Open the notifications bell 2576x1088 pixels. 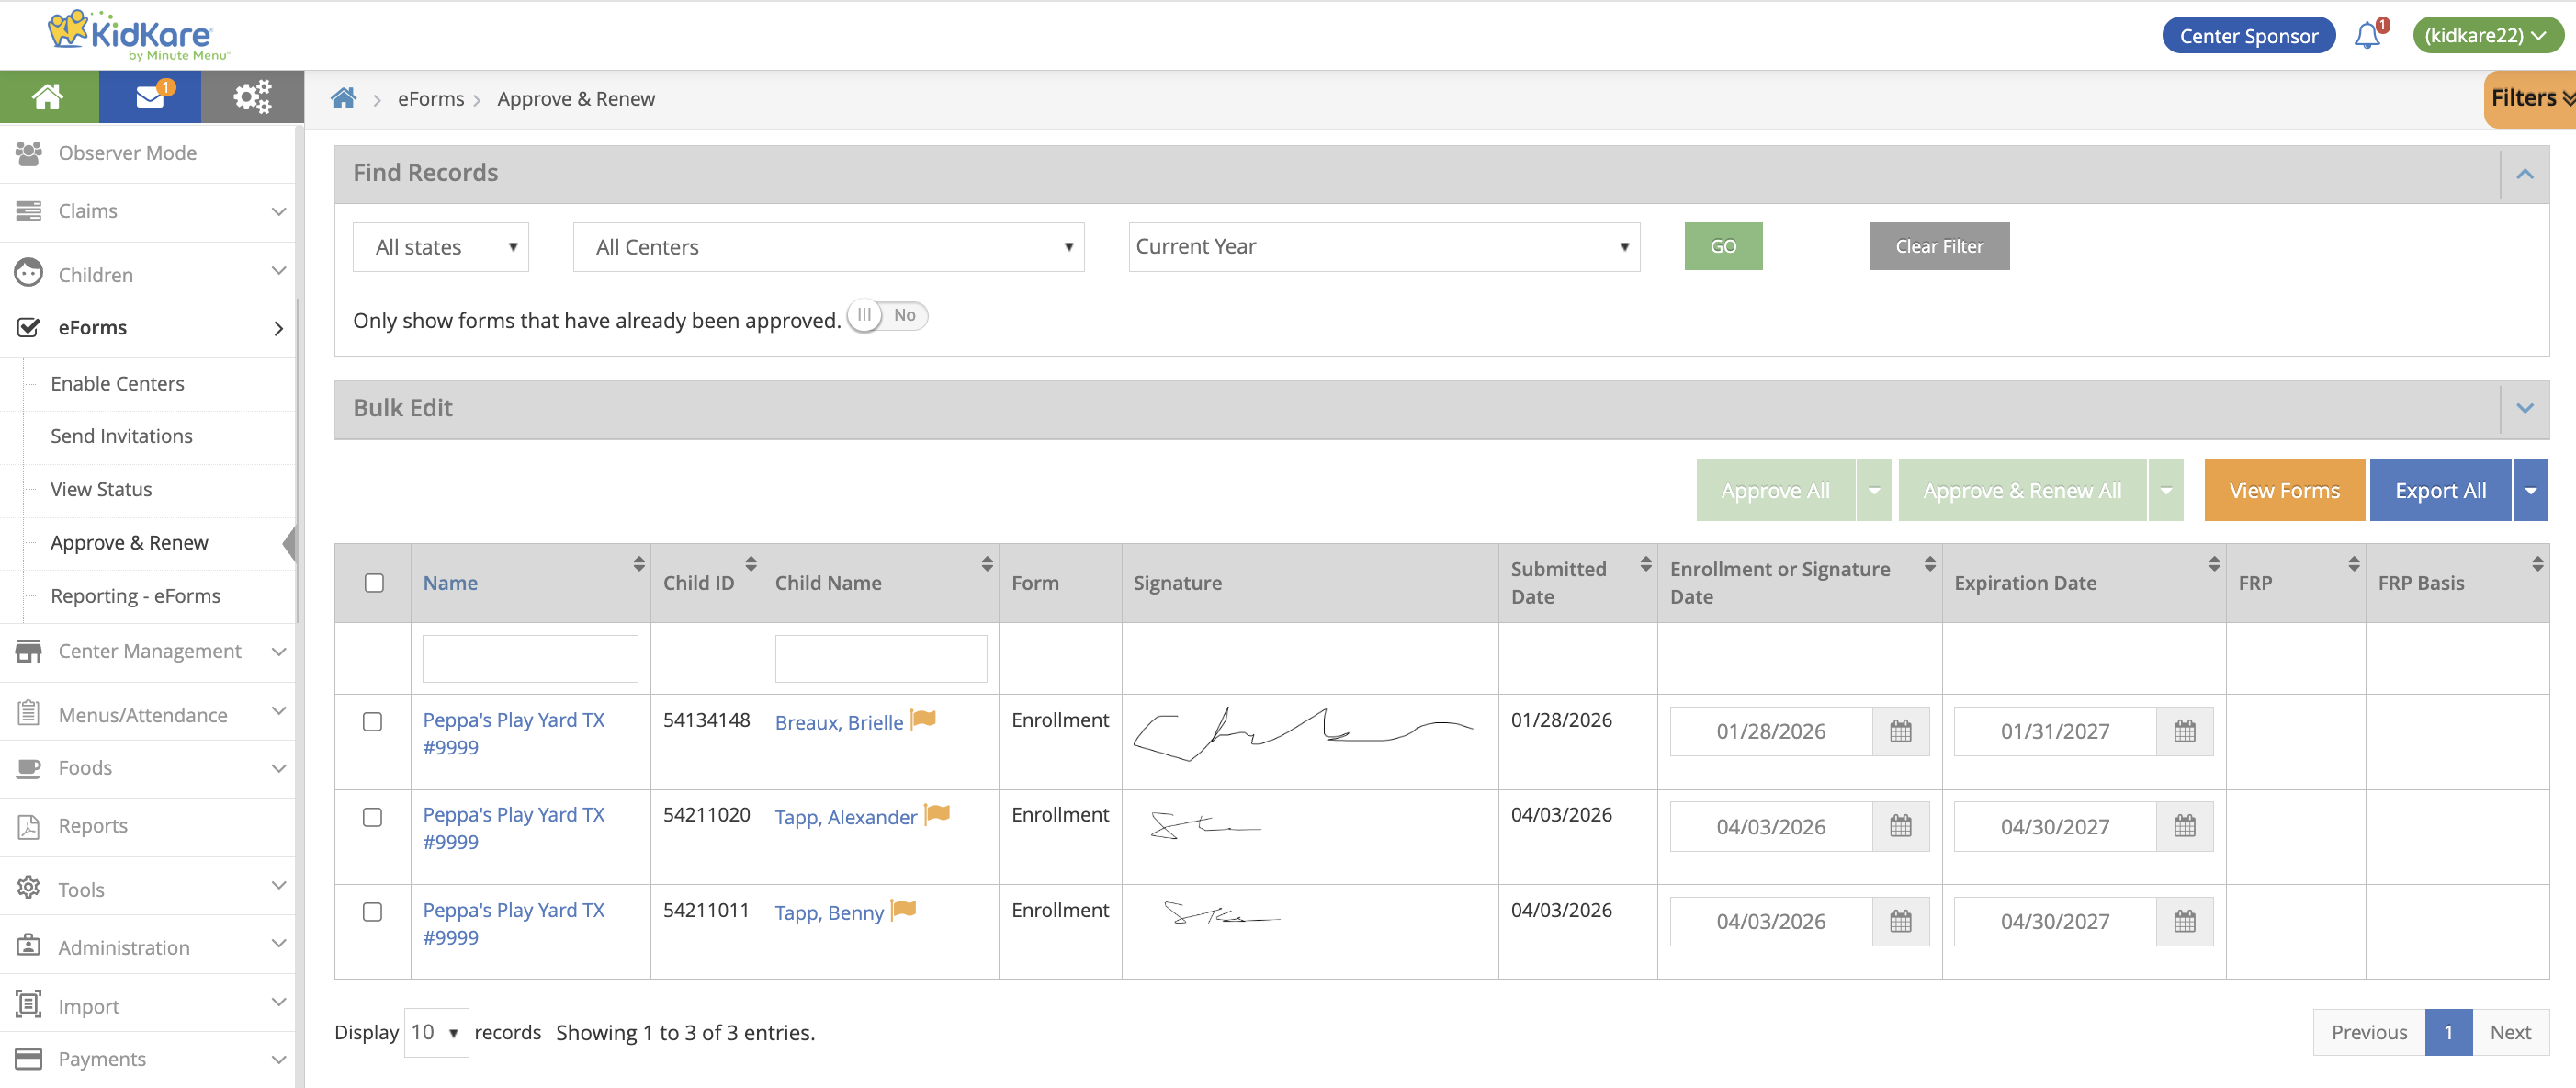(2366, 36)
